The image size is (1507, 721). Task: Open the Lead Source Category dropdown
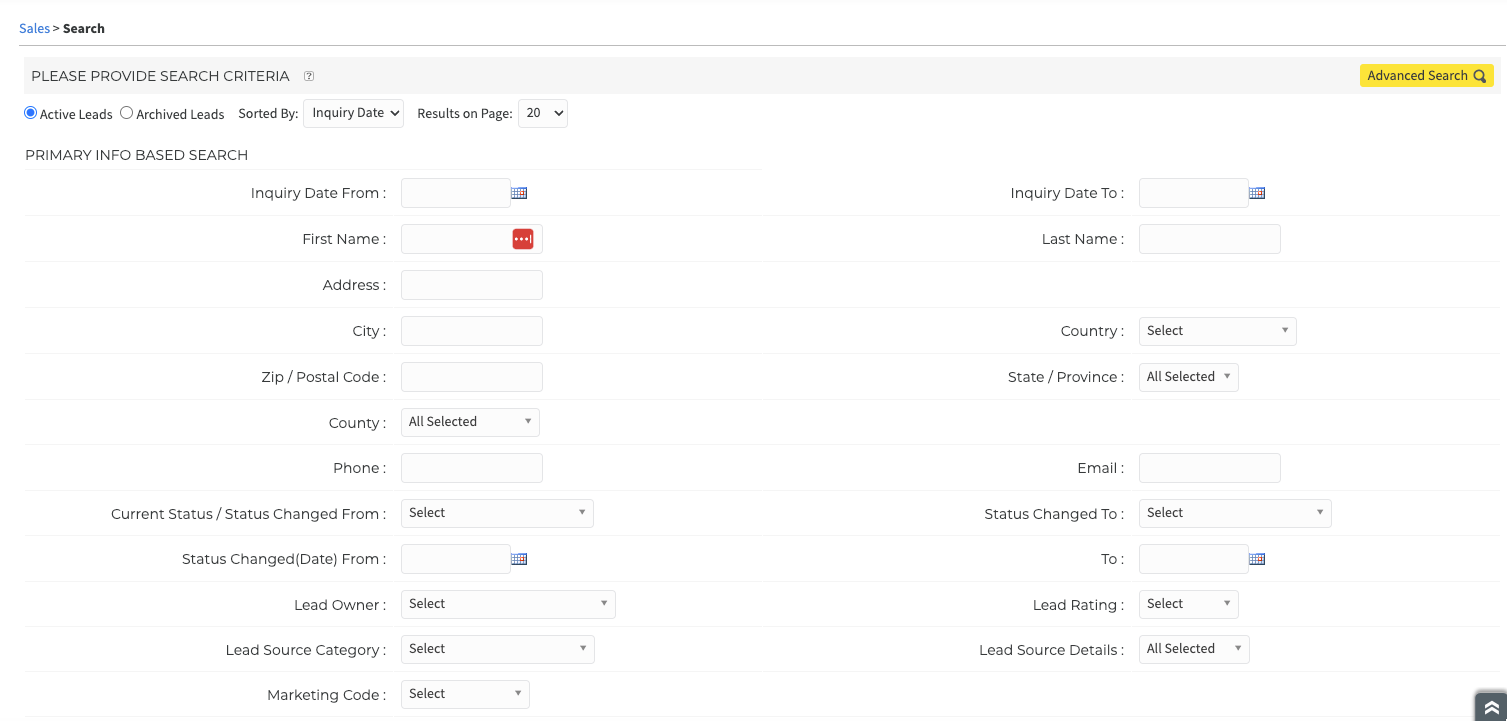497,649
